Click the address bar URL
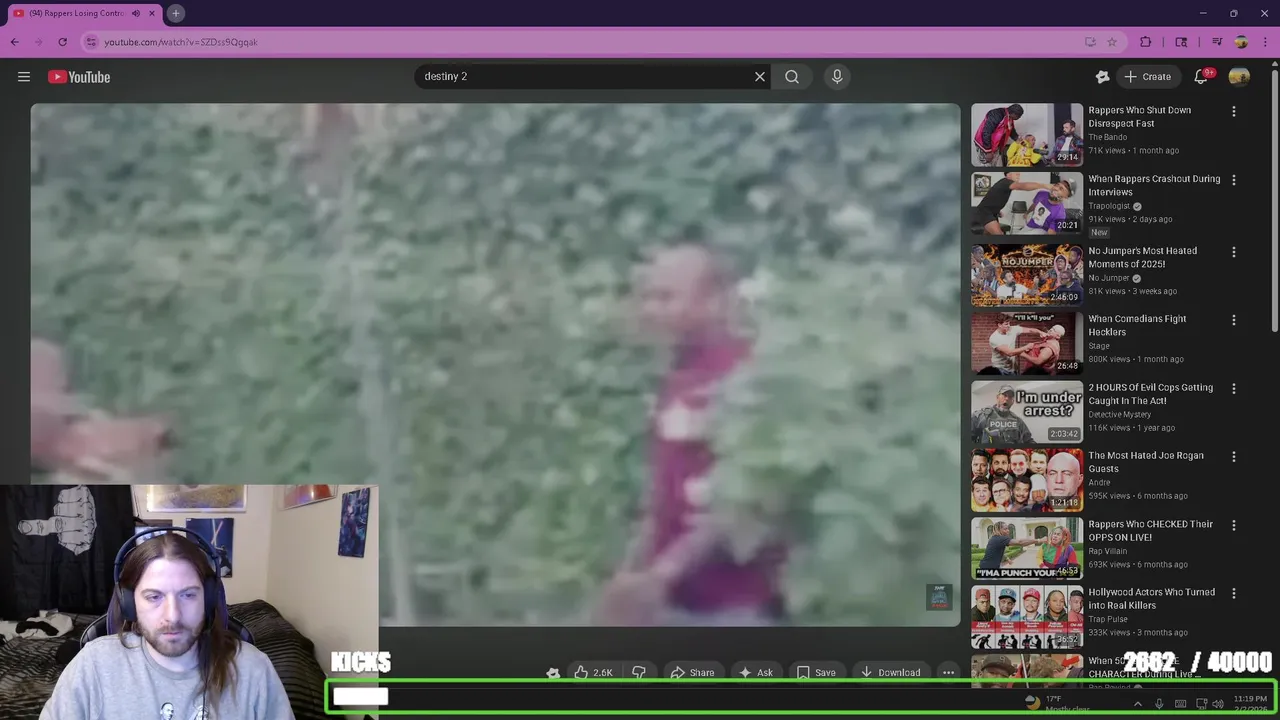 [181, 42]
